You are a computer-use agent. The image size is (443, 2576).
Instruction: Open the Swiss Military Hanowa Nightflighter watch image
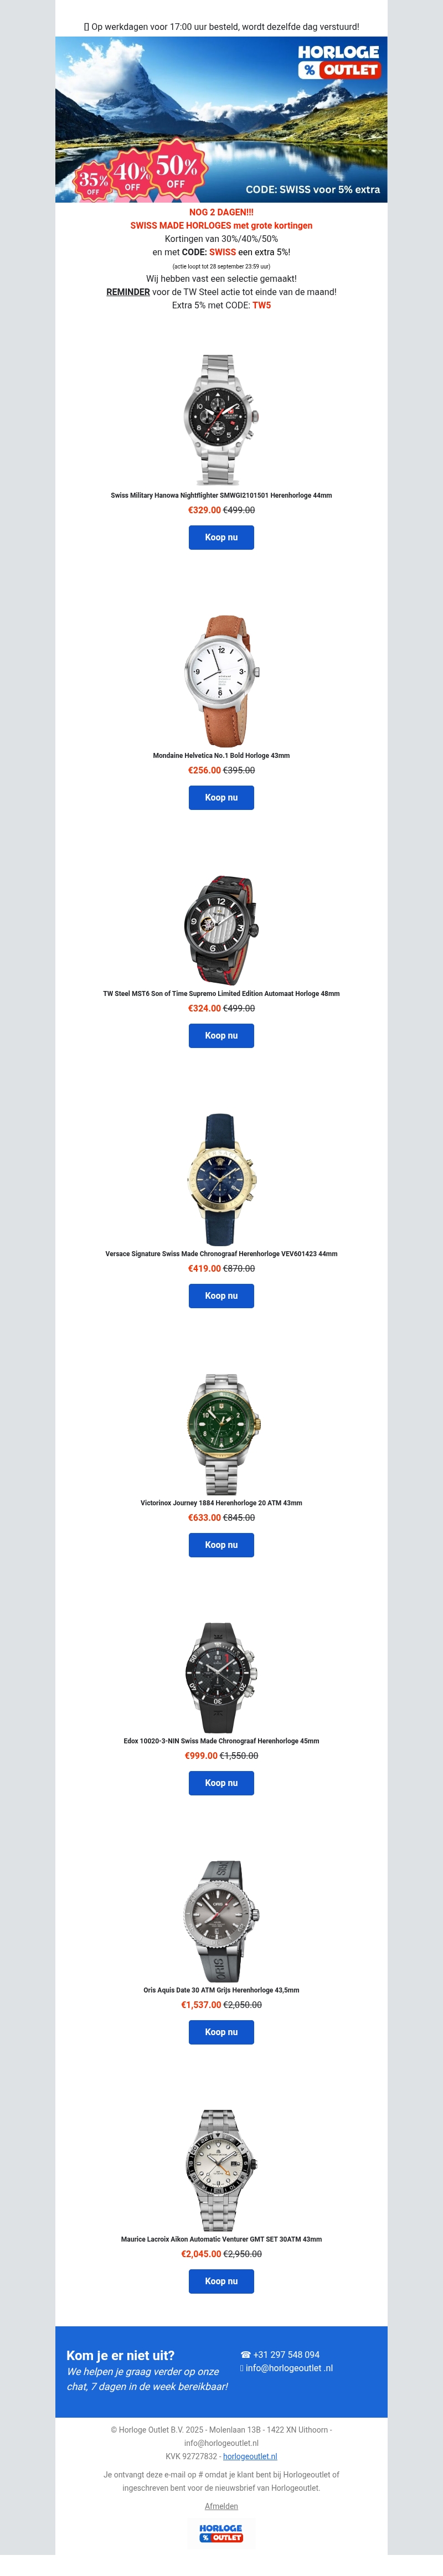pos(221,419)
